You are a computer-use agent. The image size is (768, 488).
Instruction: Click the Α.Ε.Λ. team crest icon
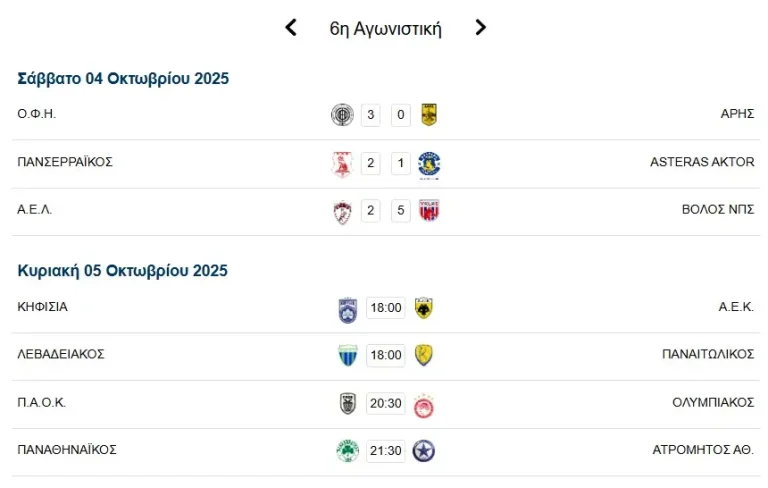pos(342,211)
